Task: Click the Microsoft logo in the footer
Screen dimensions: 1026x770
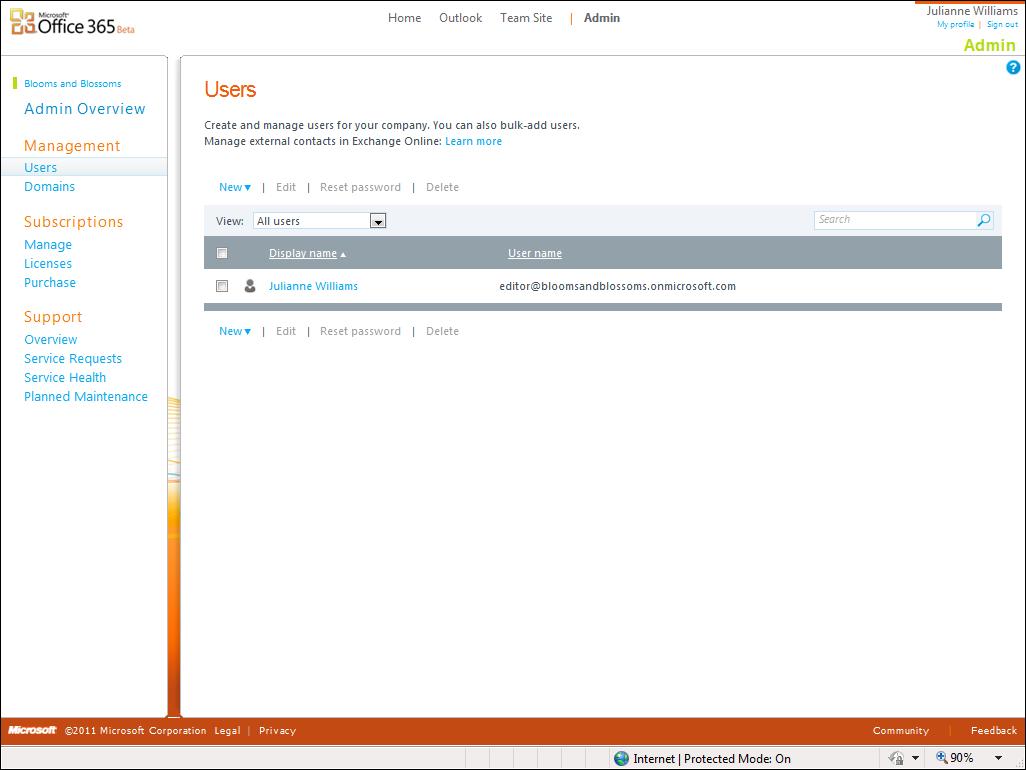Action: click(x=32, y=730)
